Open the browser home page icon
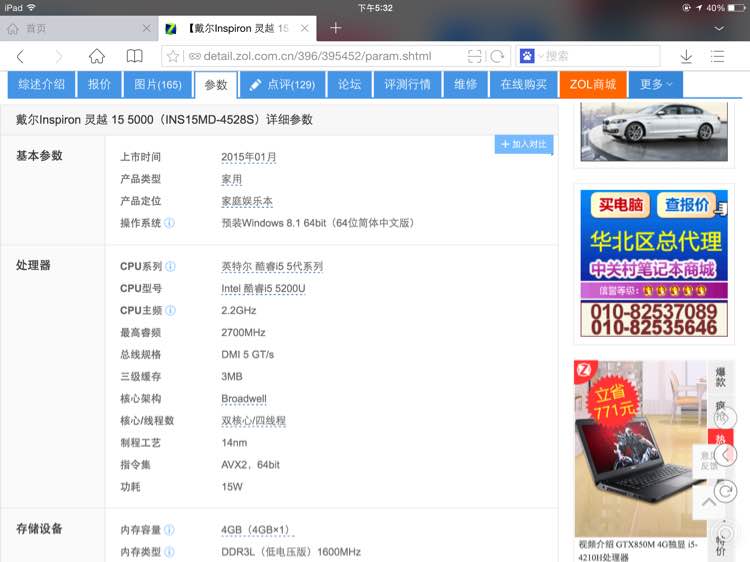750x562 pixels. coord(97,56)
